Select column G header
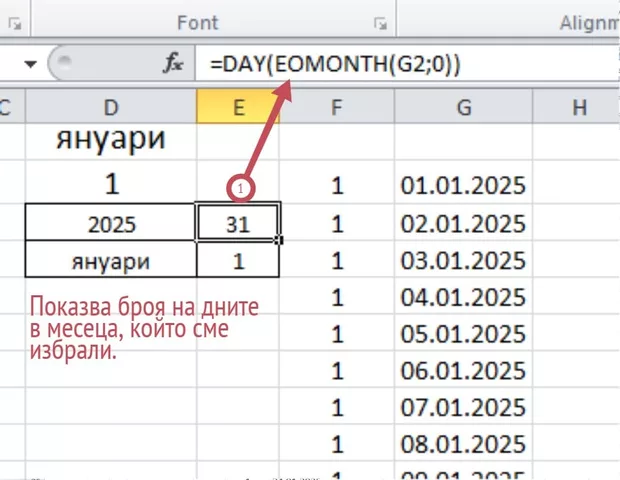 (x=463, y=107)
